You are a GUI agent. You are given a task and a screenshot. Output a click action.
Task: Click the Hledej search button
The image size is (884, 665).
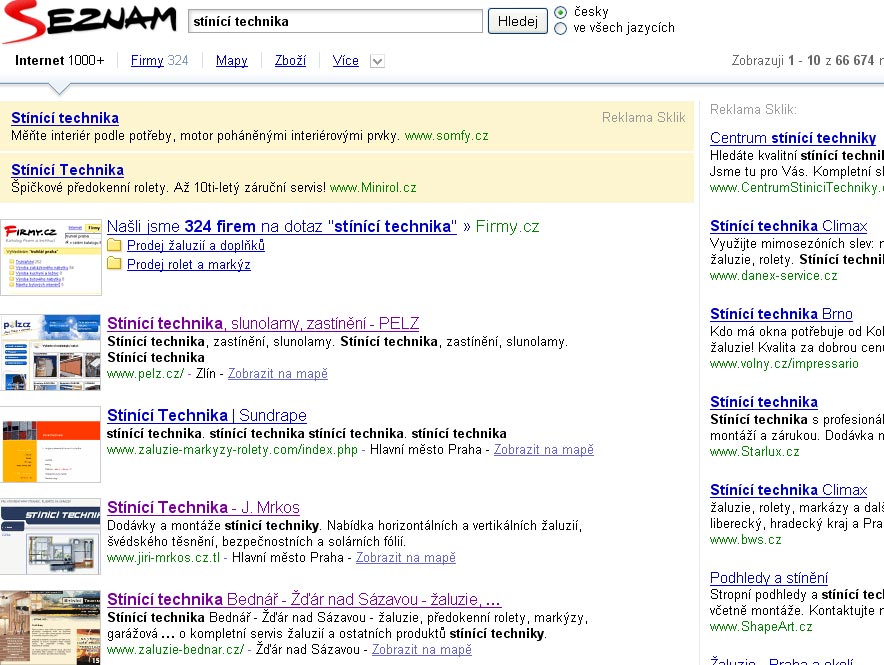point(518,21)
